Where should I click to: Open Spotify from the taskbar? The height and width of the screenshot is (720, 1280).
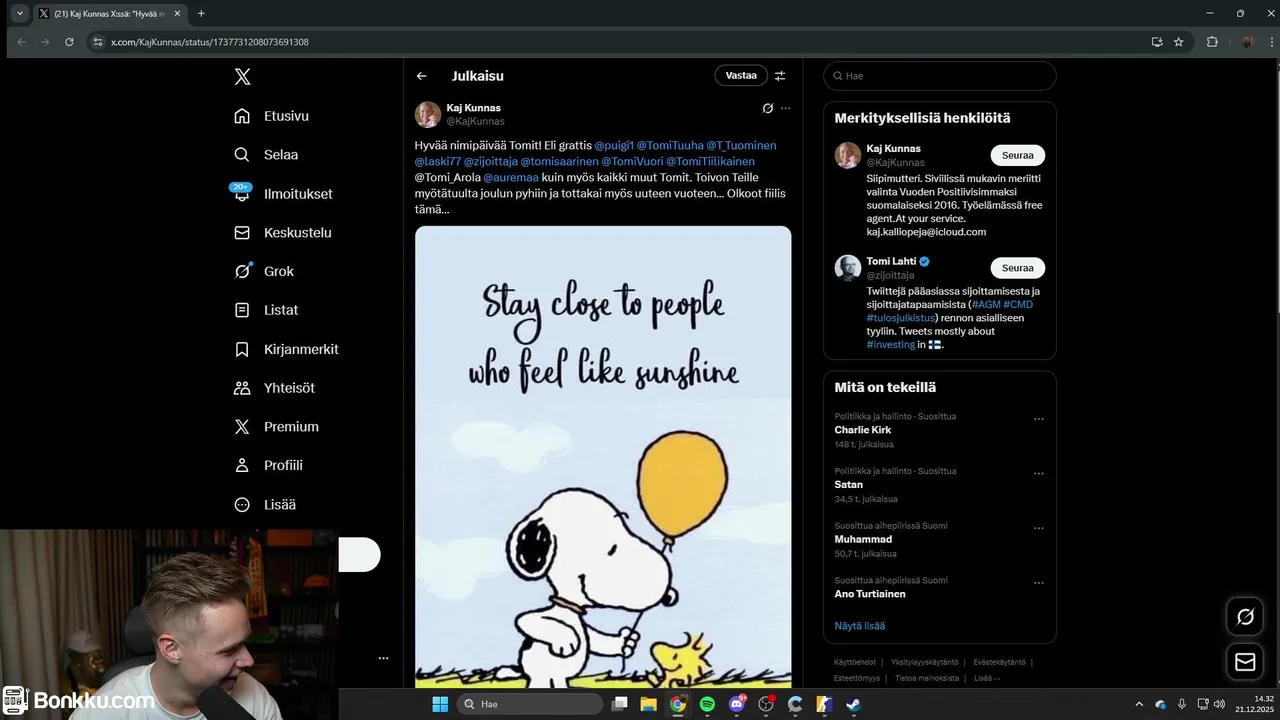click(707, 704)
